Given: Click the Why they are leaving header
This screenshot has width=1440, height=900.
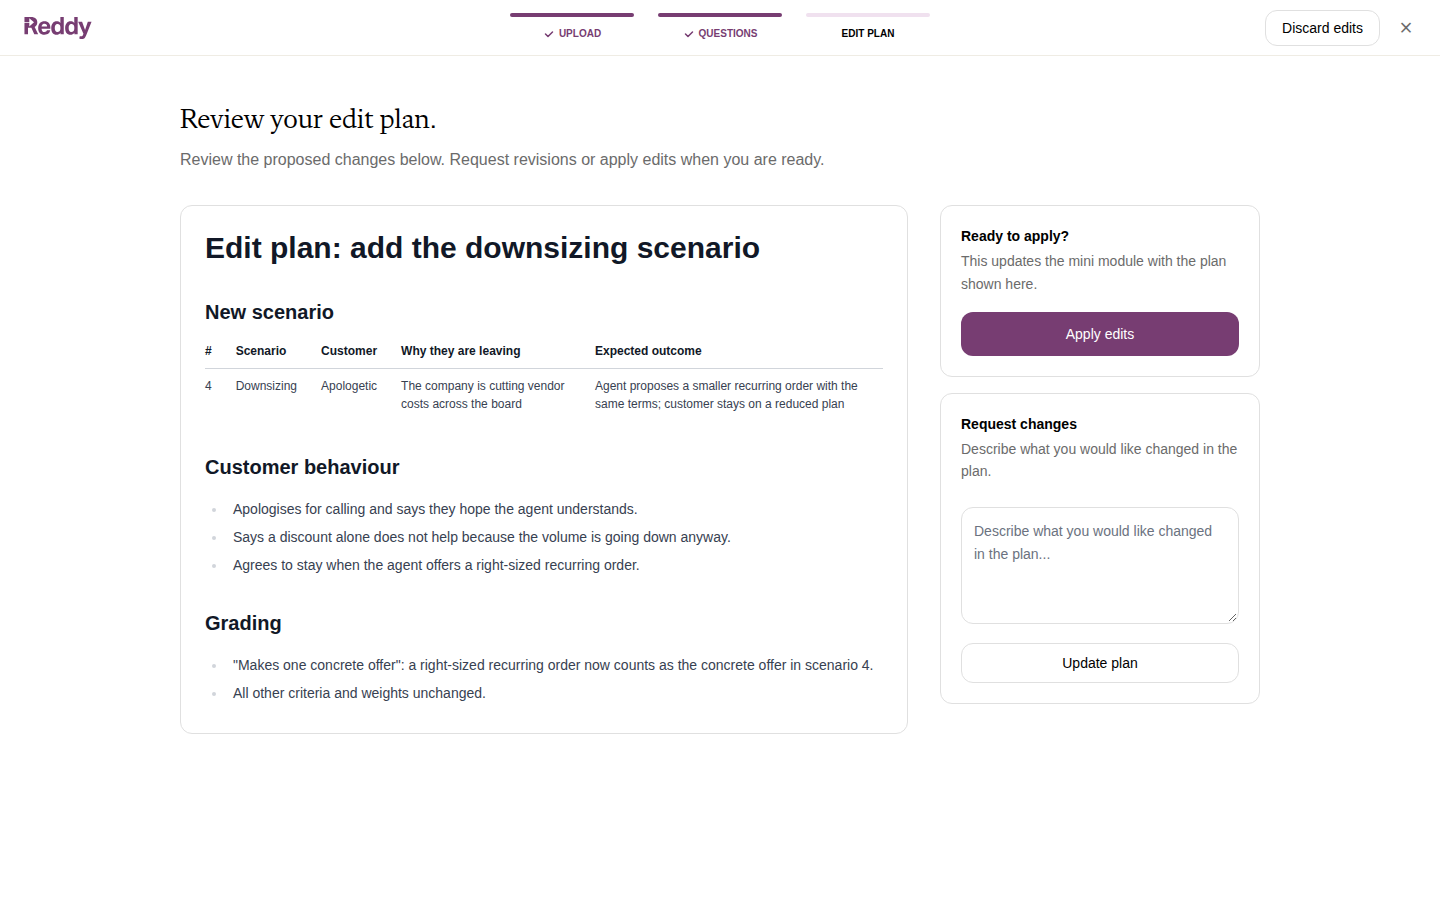Looking at the screenshot, I should click(x=461, y=351).
